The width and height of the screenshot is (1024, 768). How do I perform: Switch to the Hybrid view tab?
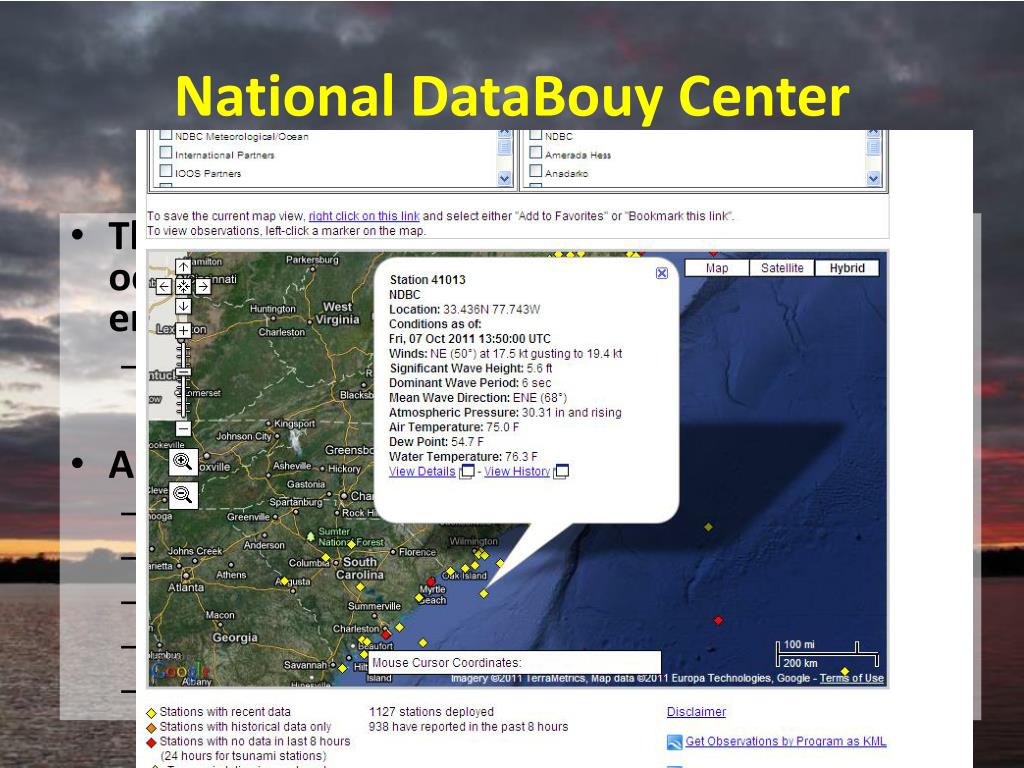(x=847, y=268)
